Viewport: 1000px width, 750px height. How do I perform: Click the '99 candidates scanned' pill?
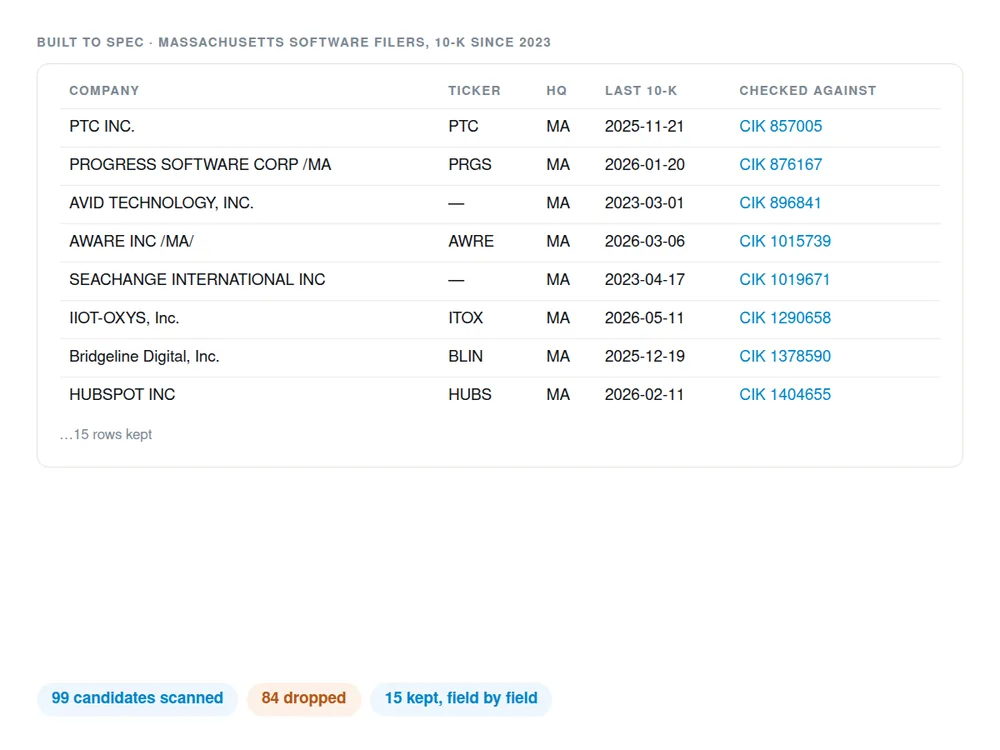coord(137,698)
